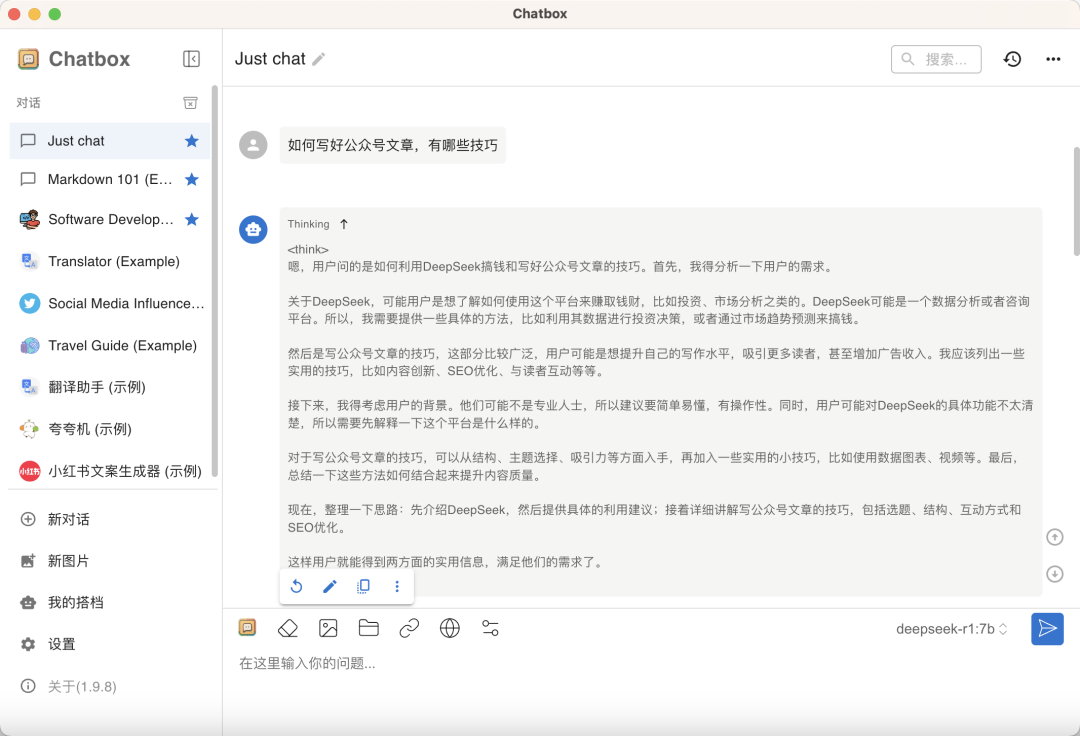Send message with blue send button
Viewport: 1080px width, 736px height.
[x=1047, y=629]
